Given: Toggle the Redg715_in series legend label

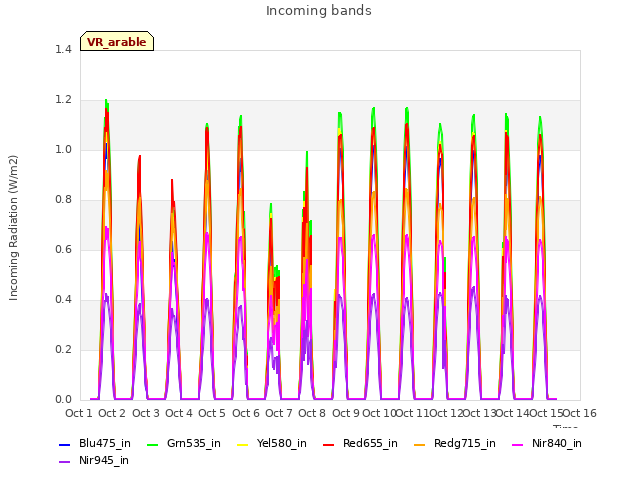Looking at the screenshot, I should tap(465, 444).
